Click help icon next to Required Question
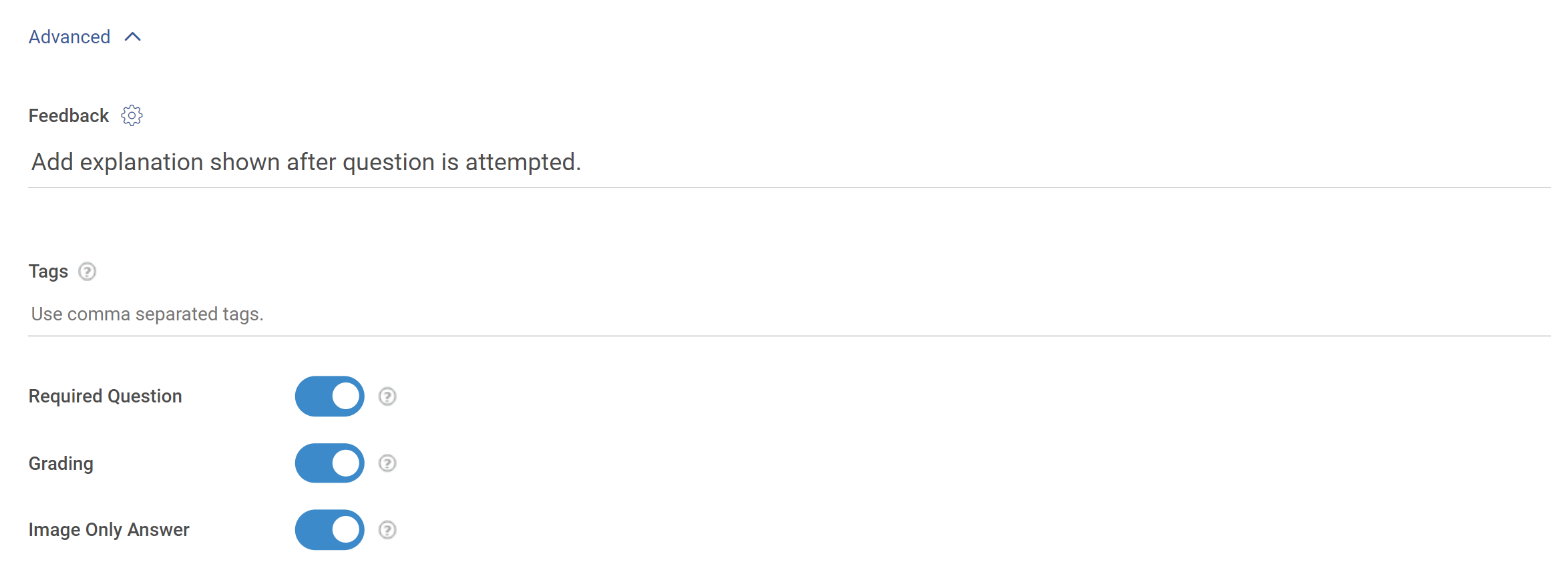This screenshot has width=1551, height=580. (x=388, y=396)
